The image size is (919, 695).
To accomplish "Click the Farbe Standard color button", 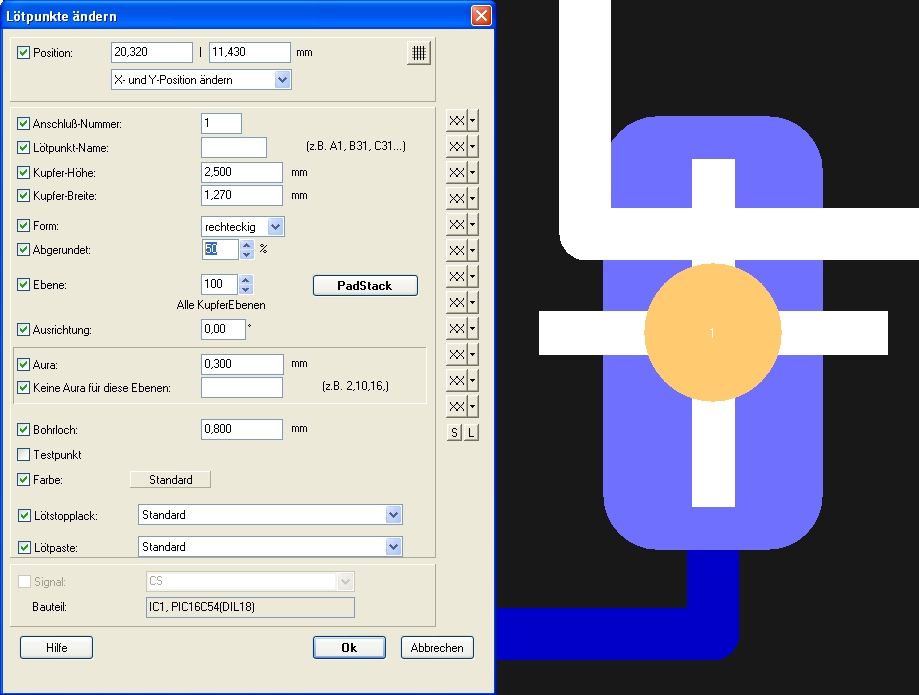I will (170, 480).
